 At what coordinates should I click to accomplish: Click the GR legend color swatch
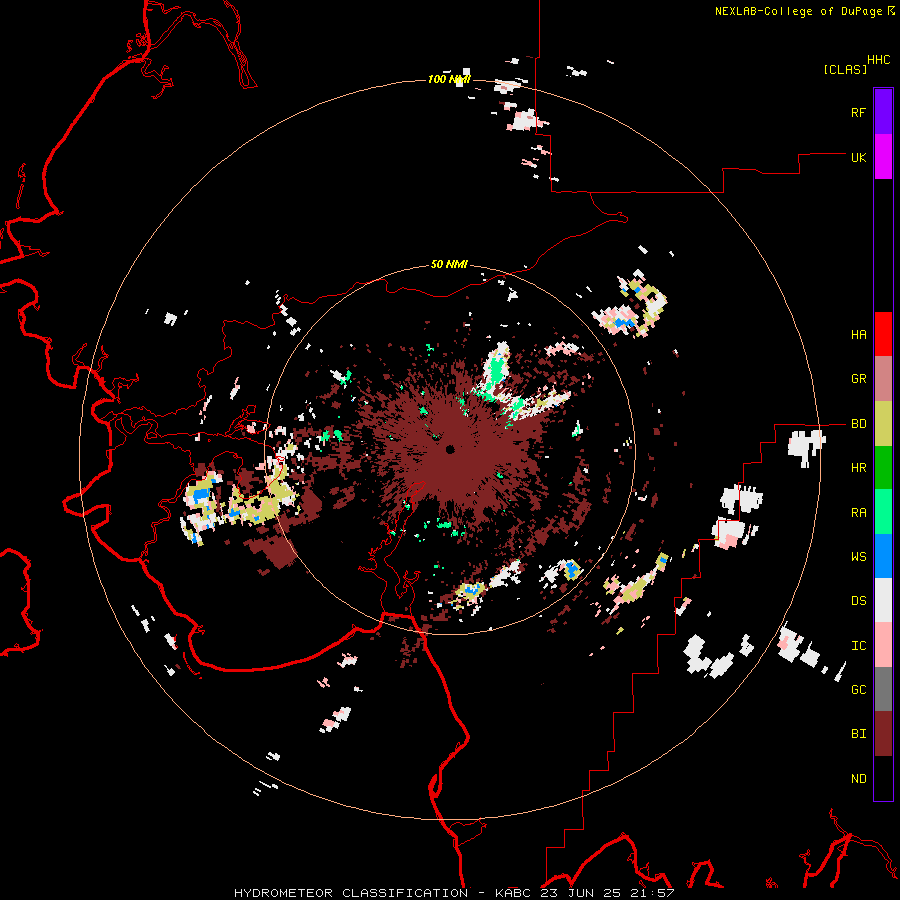tap(883, 379)
